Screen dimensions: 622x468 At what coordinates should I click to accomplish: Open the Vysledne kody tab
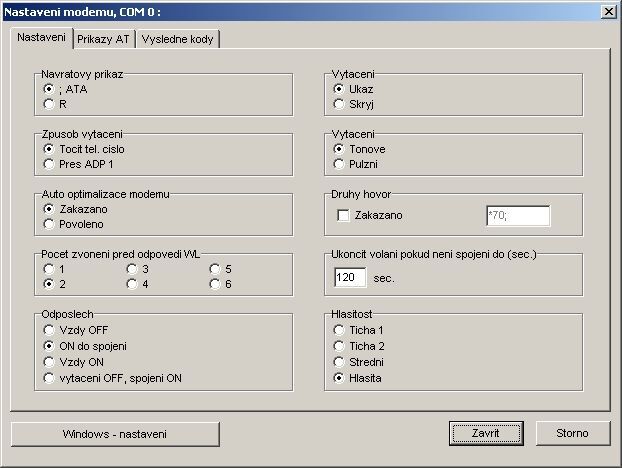(x=178, y=39)
